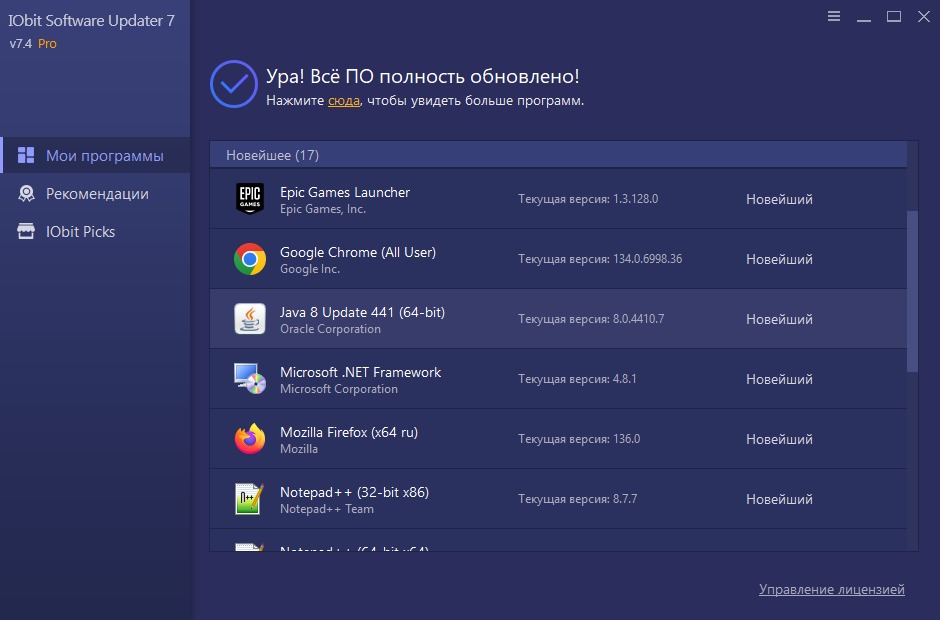The image size is (940, 620).
Task: Click the Microsoft .NET Framework icon
Action: pyautogui.click(x=250, y=378)
